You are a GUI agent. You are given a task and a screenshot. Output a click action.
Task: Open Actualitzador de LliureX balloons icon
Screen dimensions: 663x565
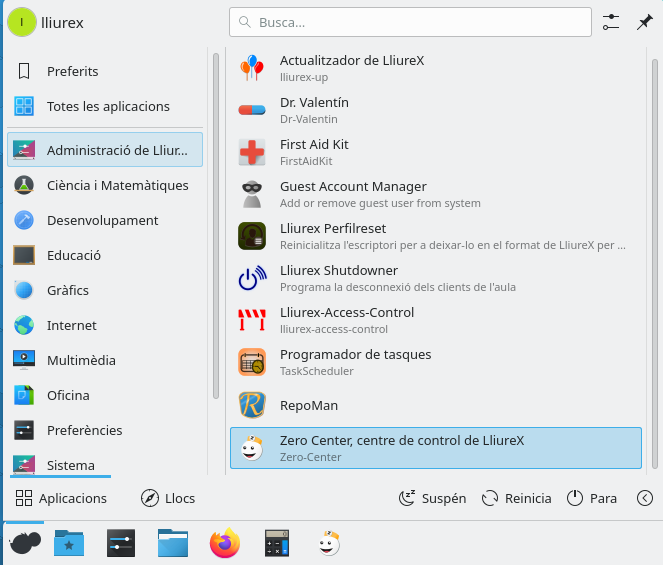[252, 68]
